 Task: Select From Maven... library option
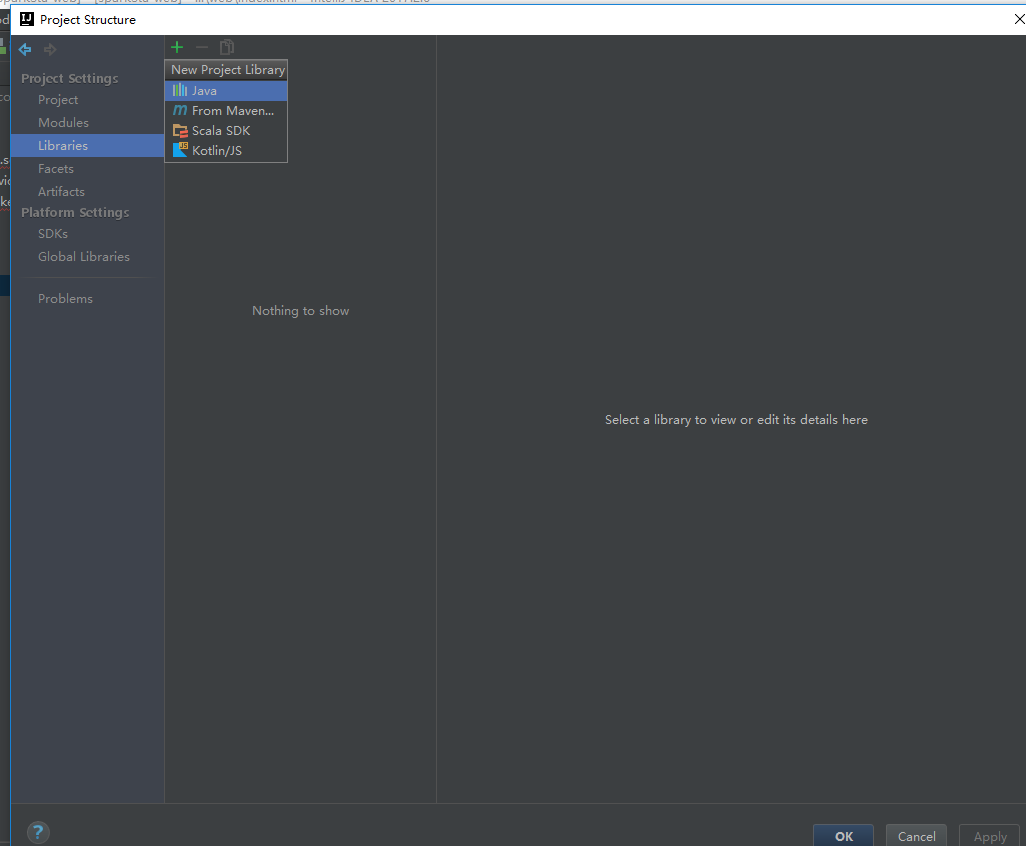226,111
